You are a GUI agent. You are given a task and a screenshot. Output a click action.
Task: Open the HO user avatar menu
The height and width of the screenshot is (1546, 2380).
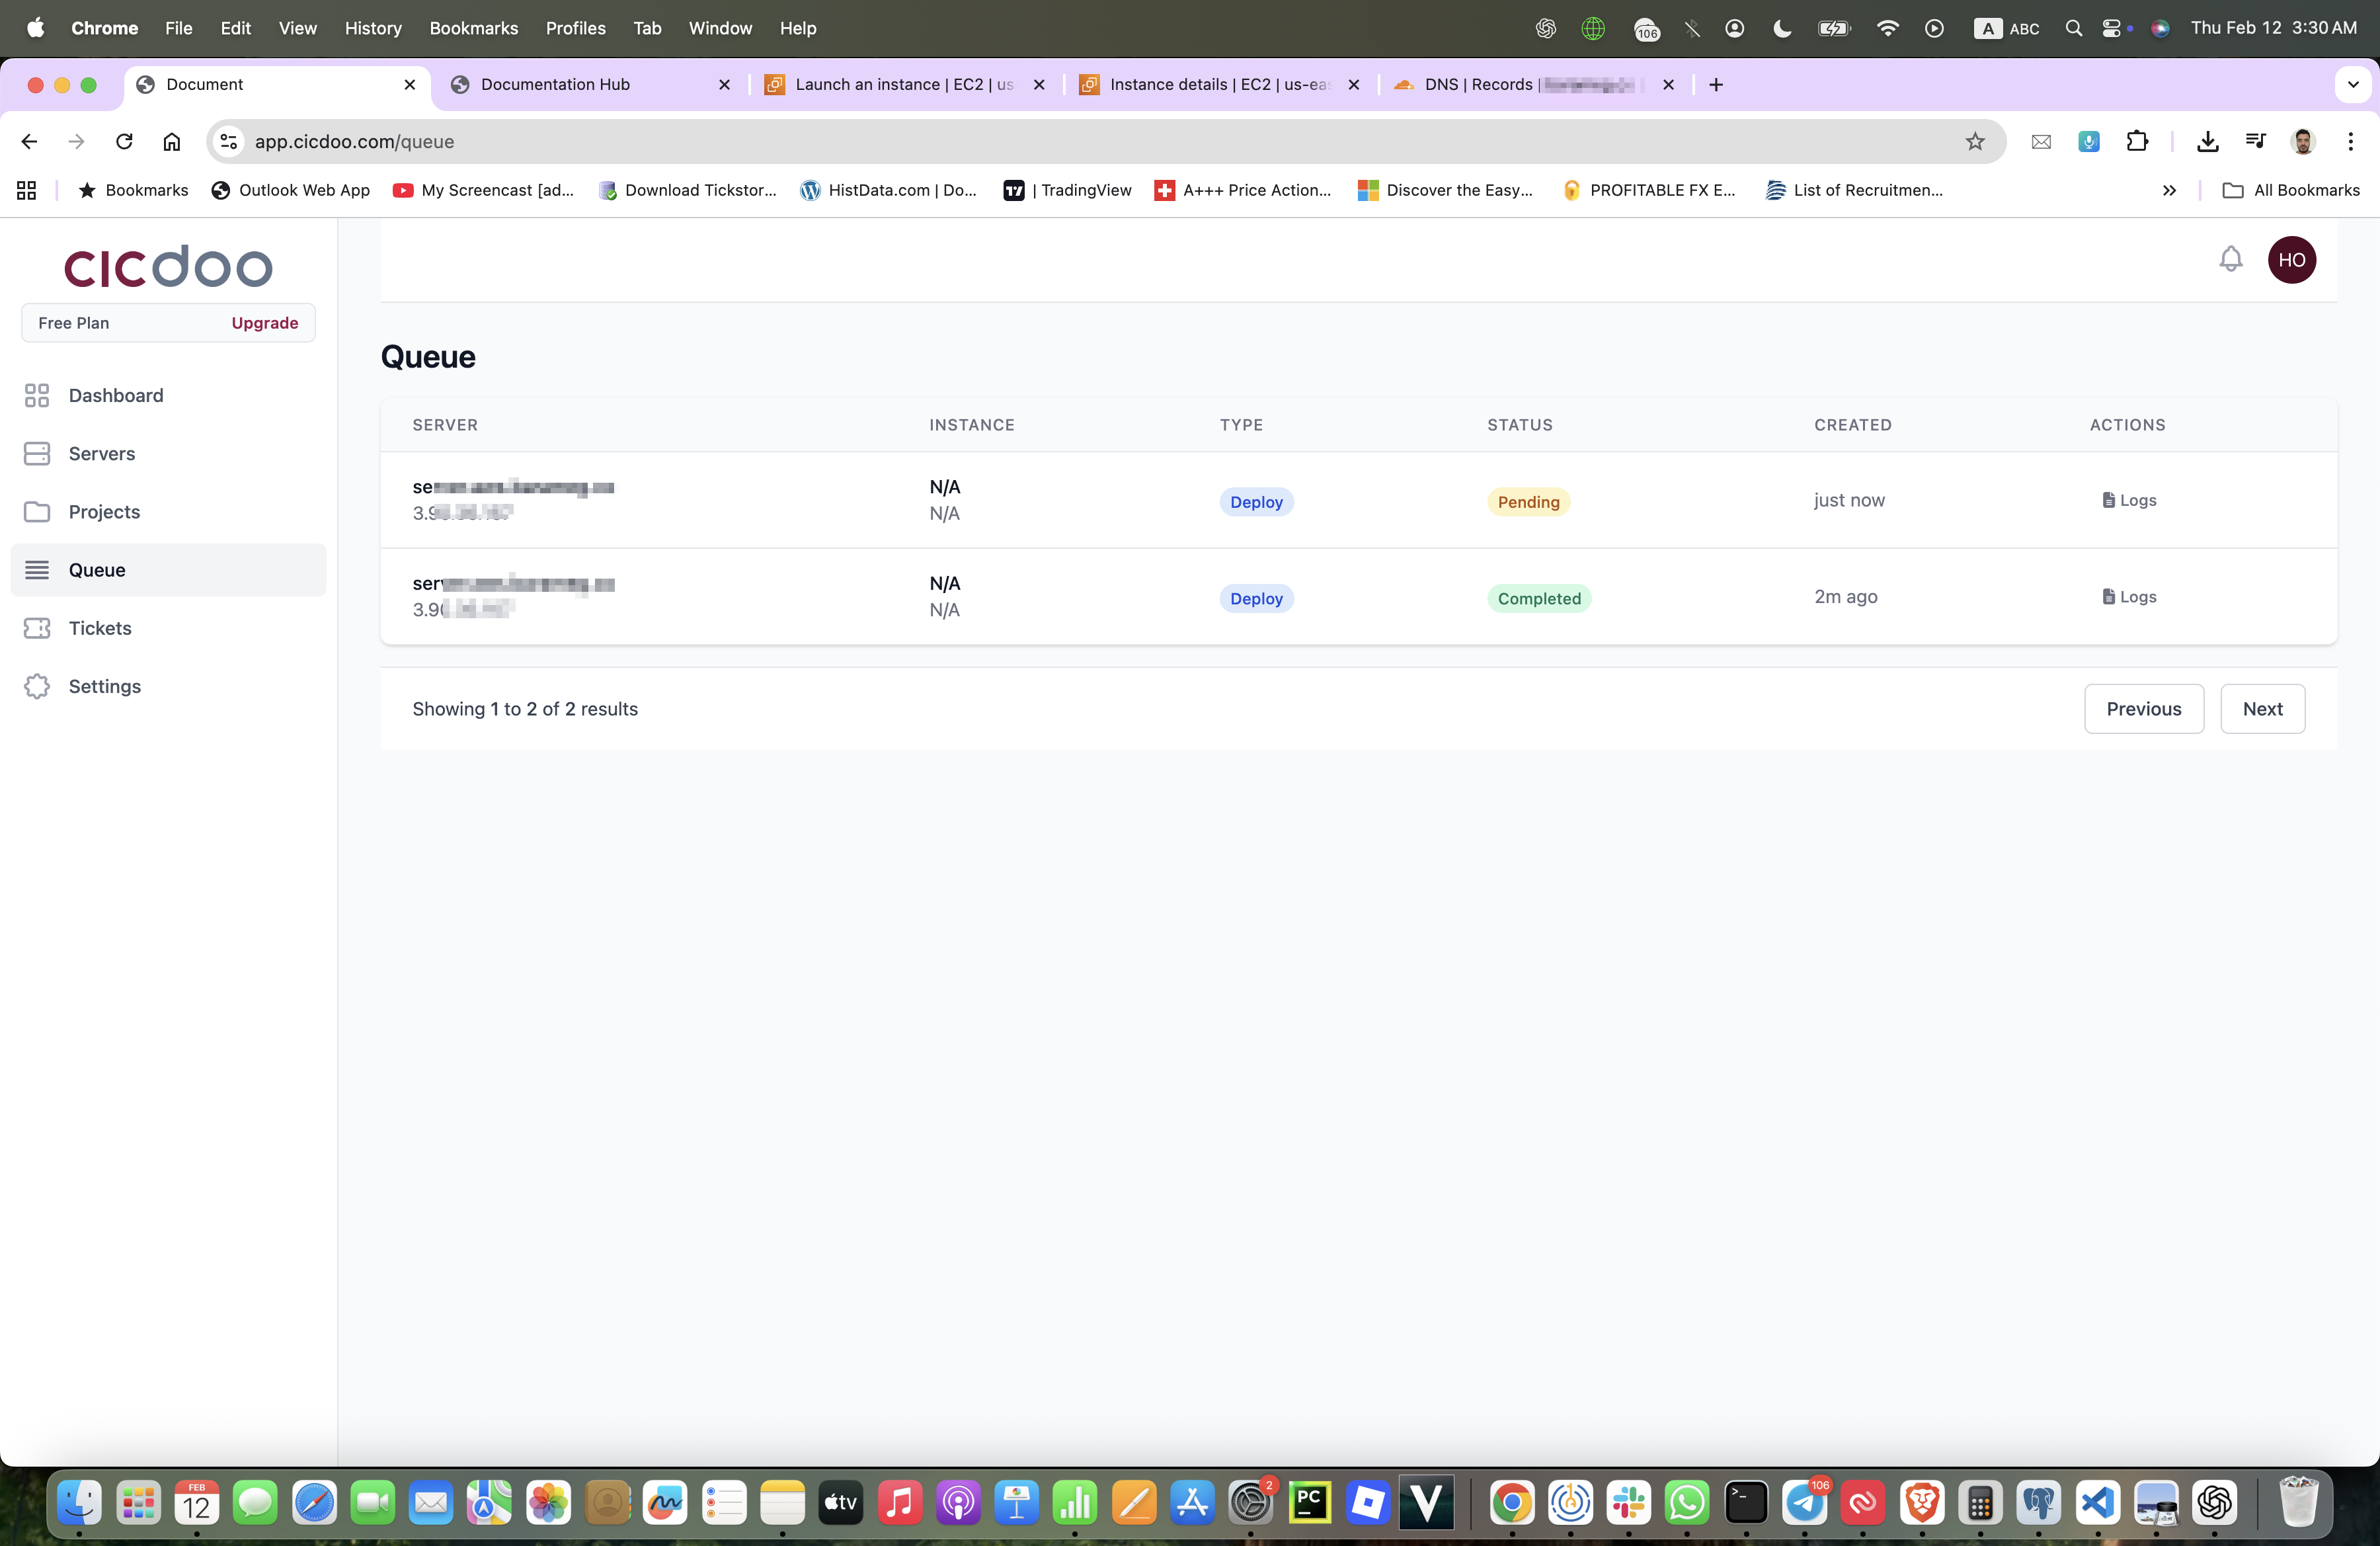(2291, 260)
